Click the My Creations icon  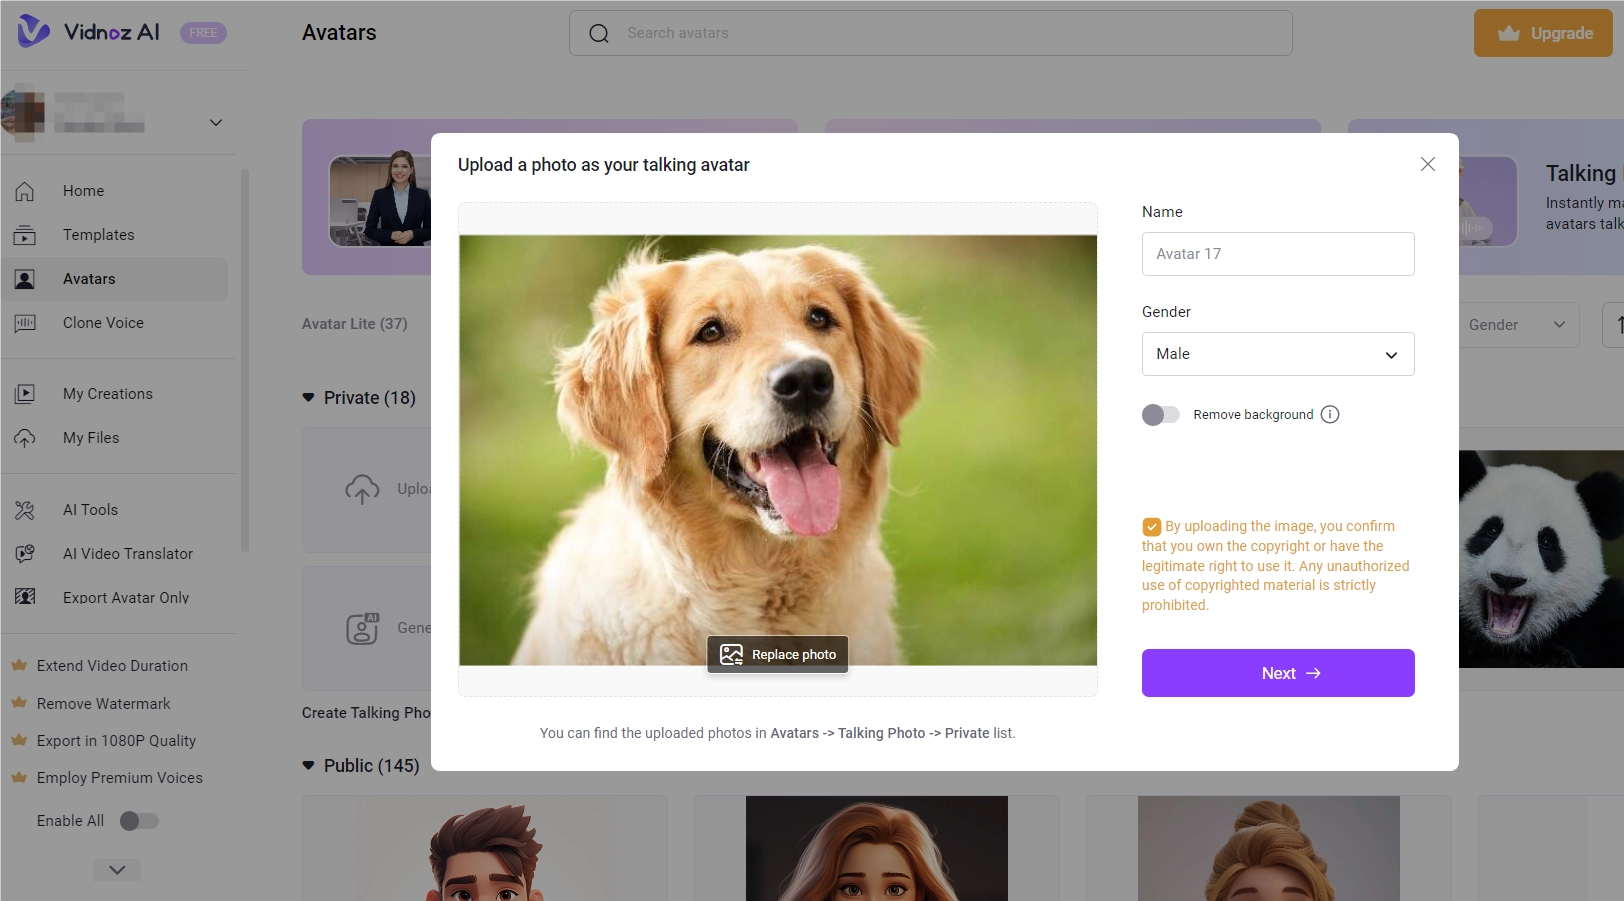pos(25,394)
